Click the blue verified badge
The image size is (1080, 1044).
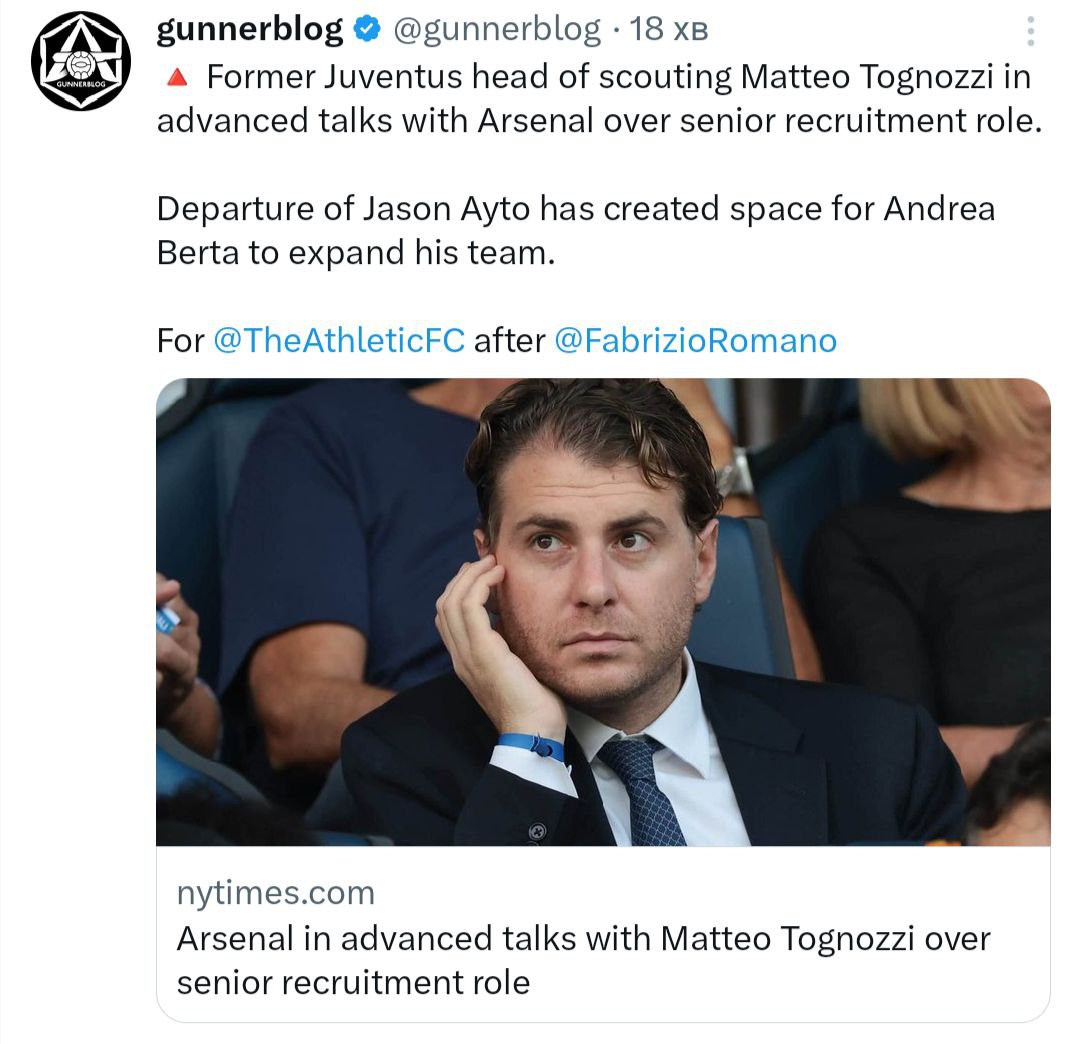(x=367, y=30)
